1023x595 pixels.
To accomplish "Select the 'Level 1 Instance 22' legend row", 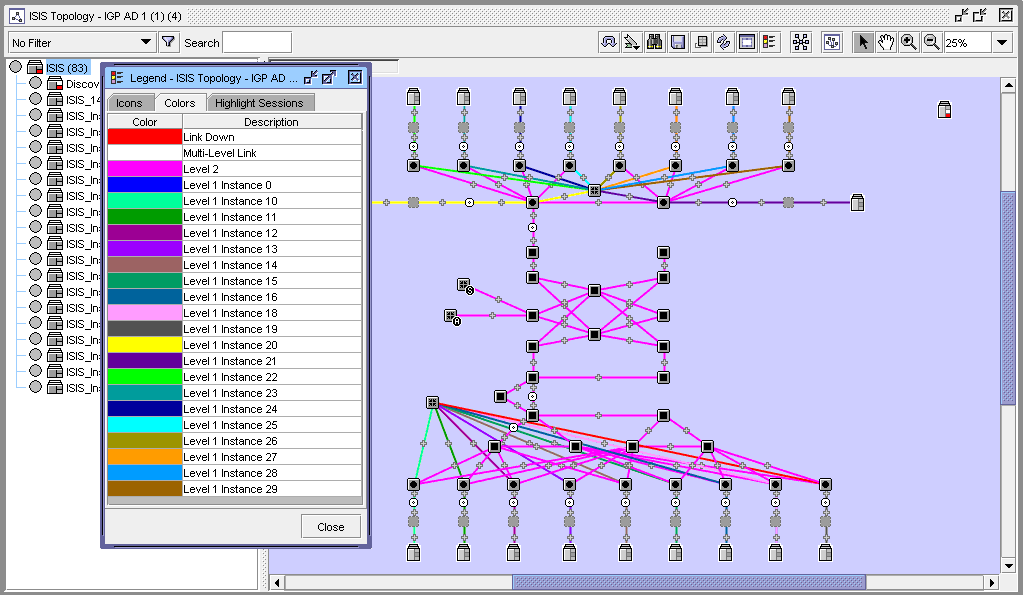I will [x=235, y=377].
